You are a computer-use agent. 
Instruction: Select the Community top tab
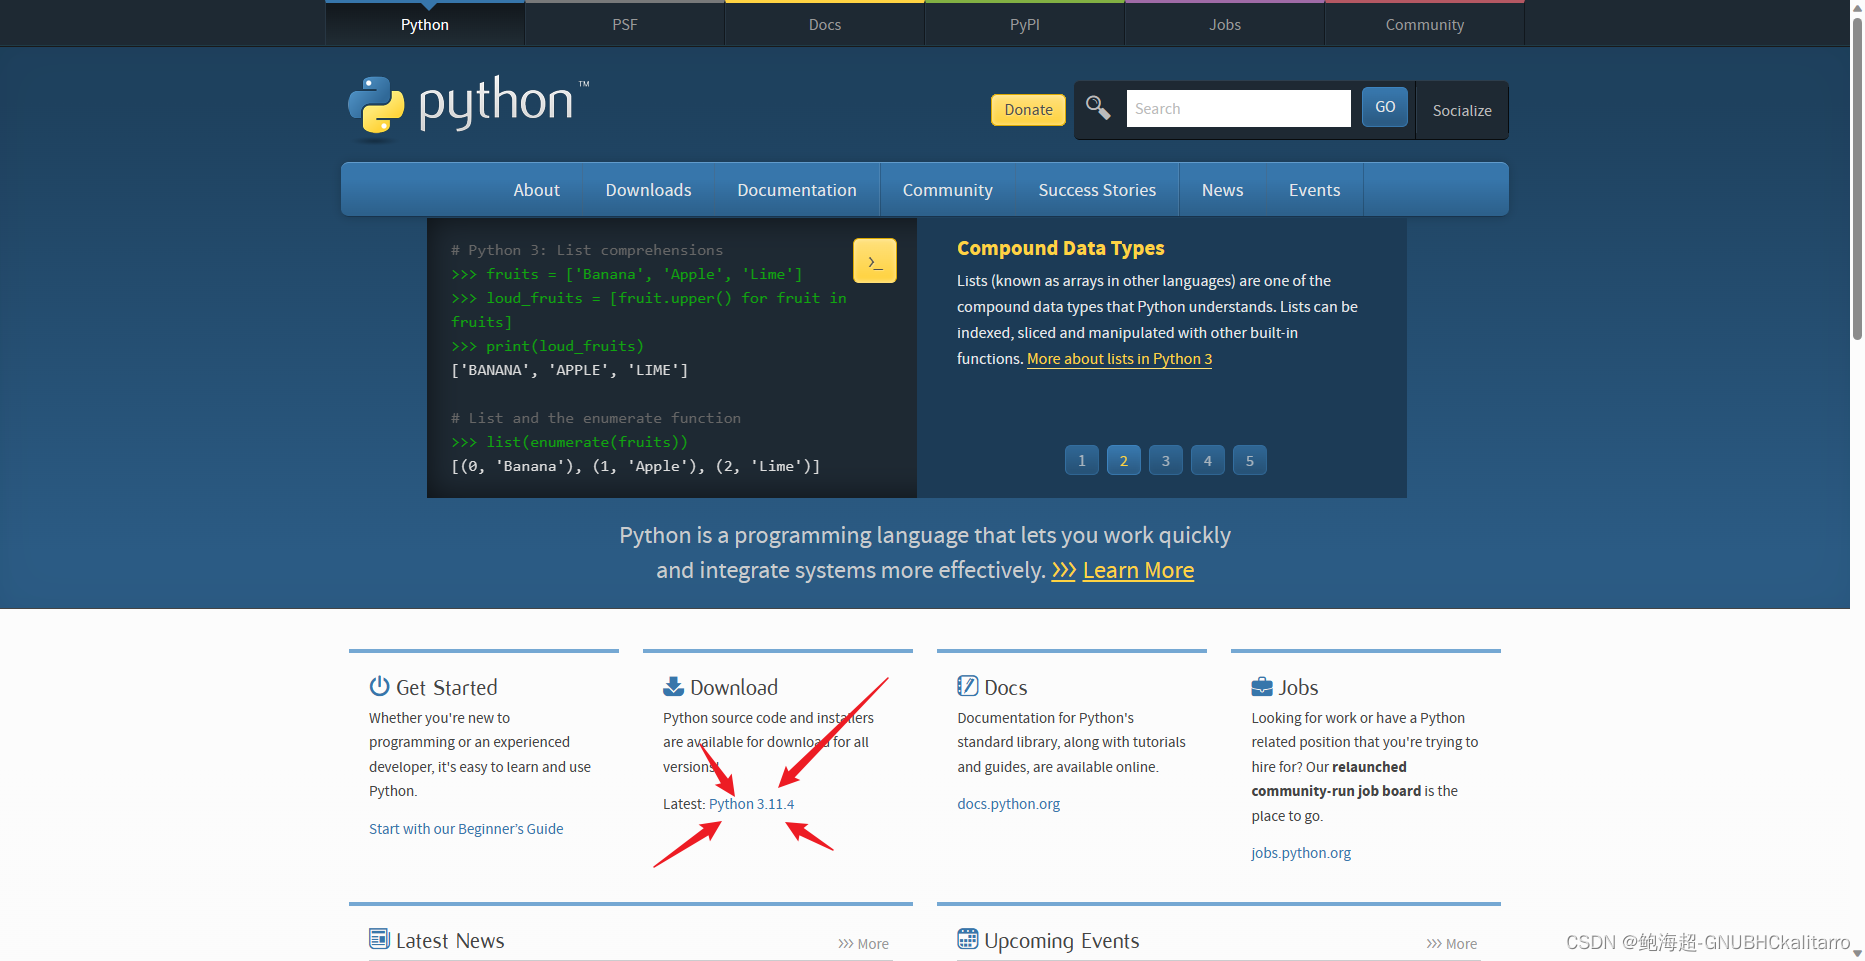point(1425,24)
